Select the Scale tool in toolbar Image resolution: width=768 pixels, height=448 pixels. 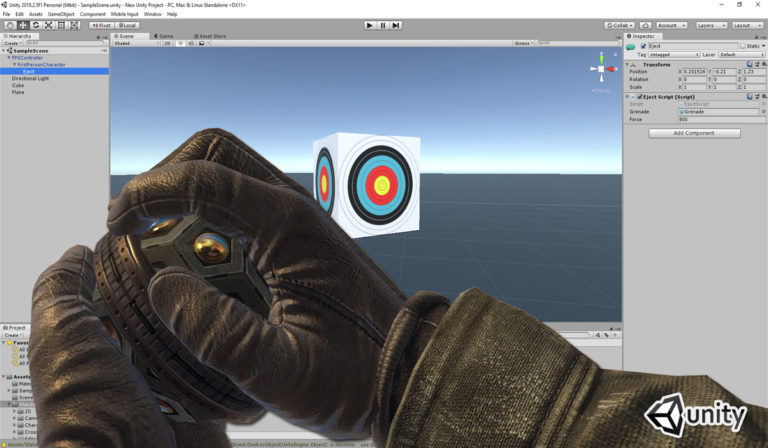click(48, 25)
